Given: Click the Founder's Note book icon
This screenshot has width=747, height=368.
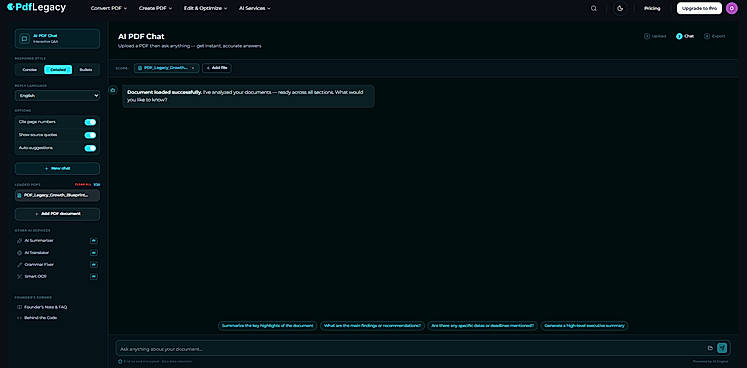Looking at the screenshot, I should click(20, 307).
